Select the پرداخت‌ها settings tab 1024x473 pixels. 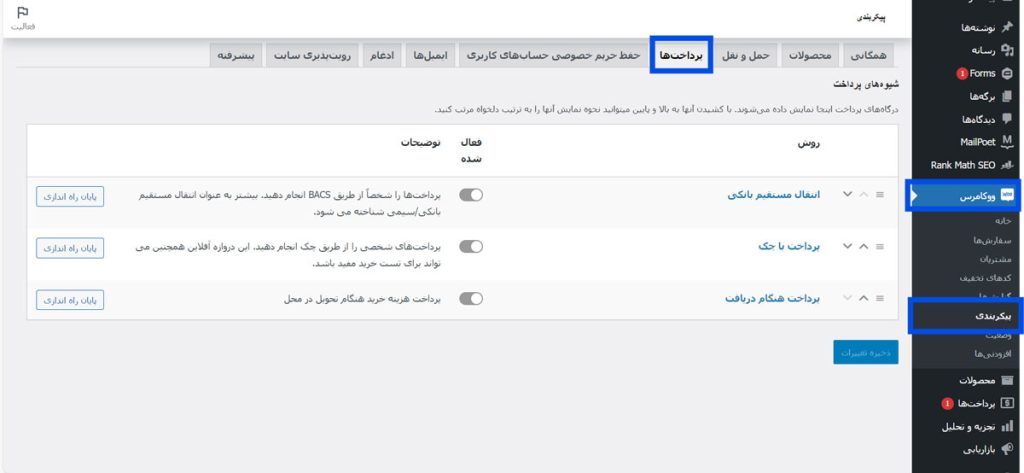click(x=681, y=56)
